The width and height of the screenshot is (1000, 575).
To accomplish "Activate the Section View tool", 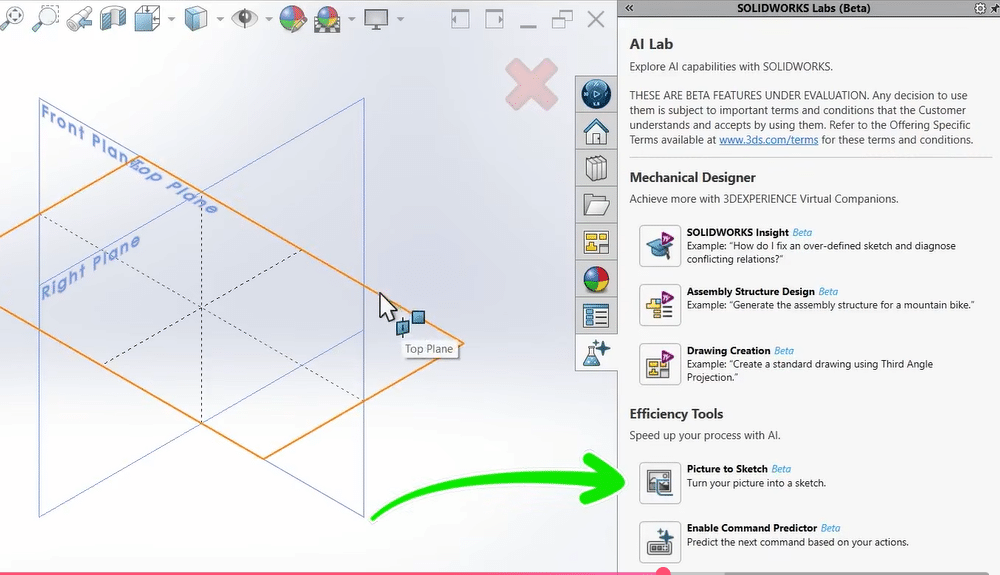I will (x=113, y=18).
